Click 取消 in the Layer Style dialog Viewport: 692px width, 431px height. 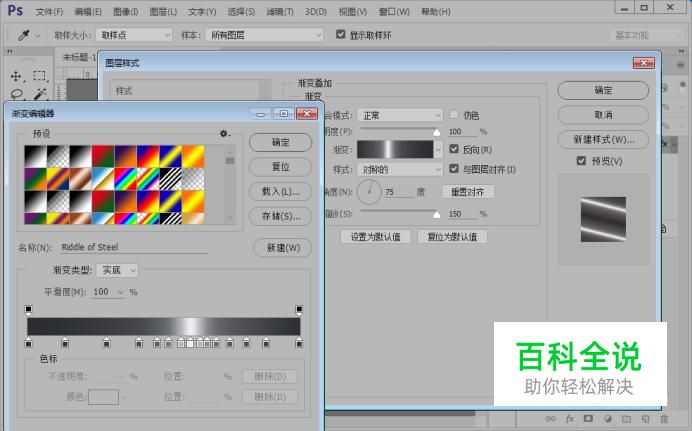pos(603,115)
